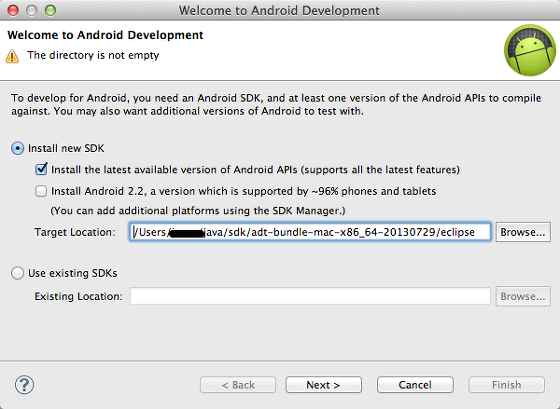Click Browse next to Existing Location
560x409 pixels.
coord(523,296)
